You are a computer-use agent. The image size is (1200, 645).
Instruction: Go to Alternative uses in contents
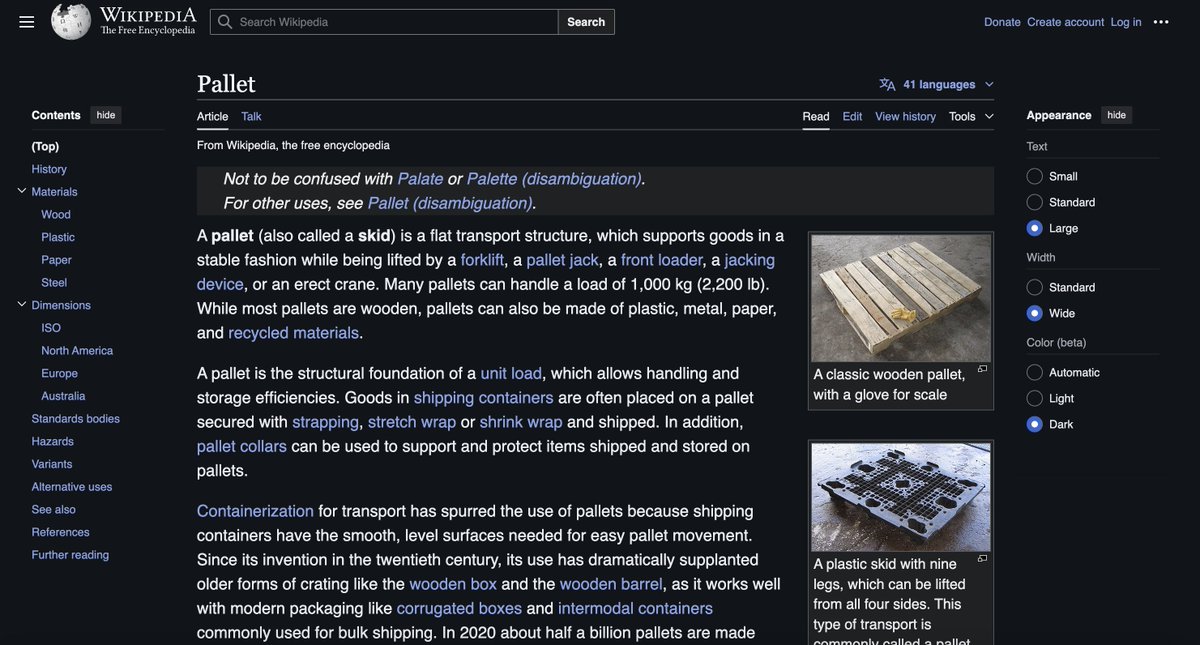71,487
